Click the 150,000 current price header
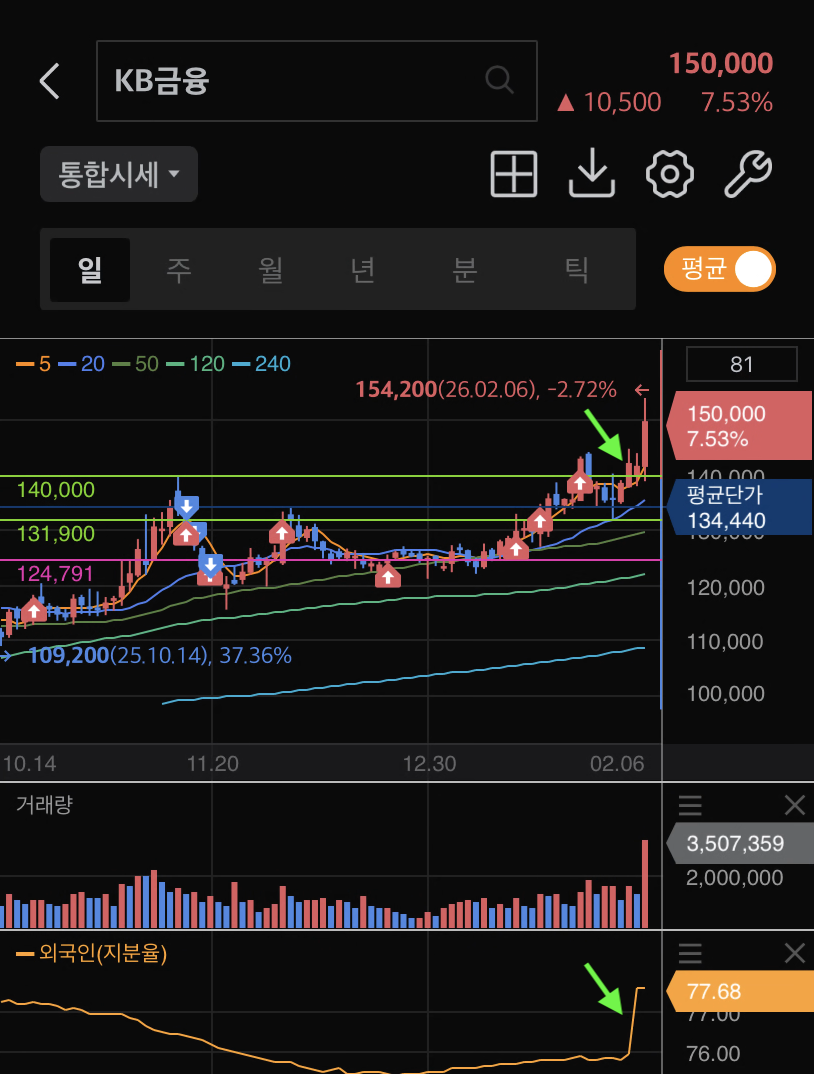The height and width of the screenshot is (1074, 814). pyautogui.click(x=721, y=63)
